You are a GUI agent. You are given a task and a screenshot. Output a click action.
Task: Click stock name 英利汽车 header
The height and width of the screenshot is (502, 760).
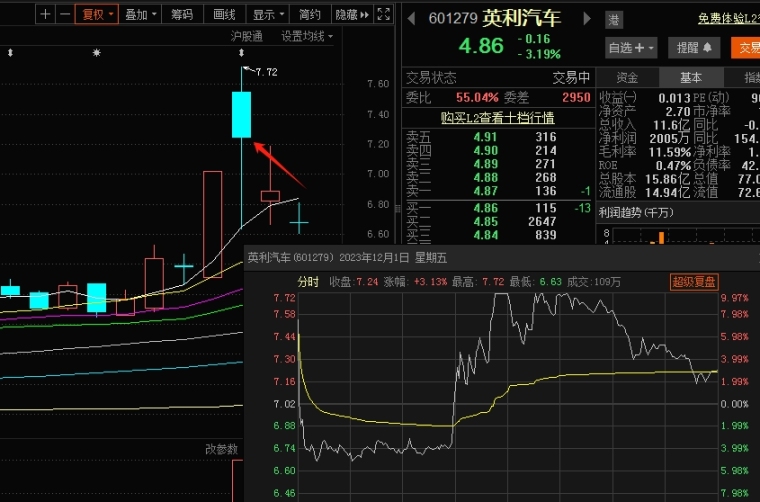(x=522, y=18)
